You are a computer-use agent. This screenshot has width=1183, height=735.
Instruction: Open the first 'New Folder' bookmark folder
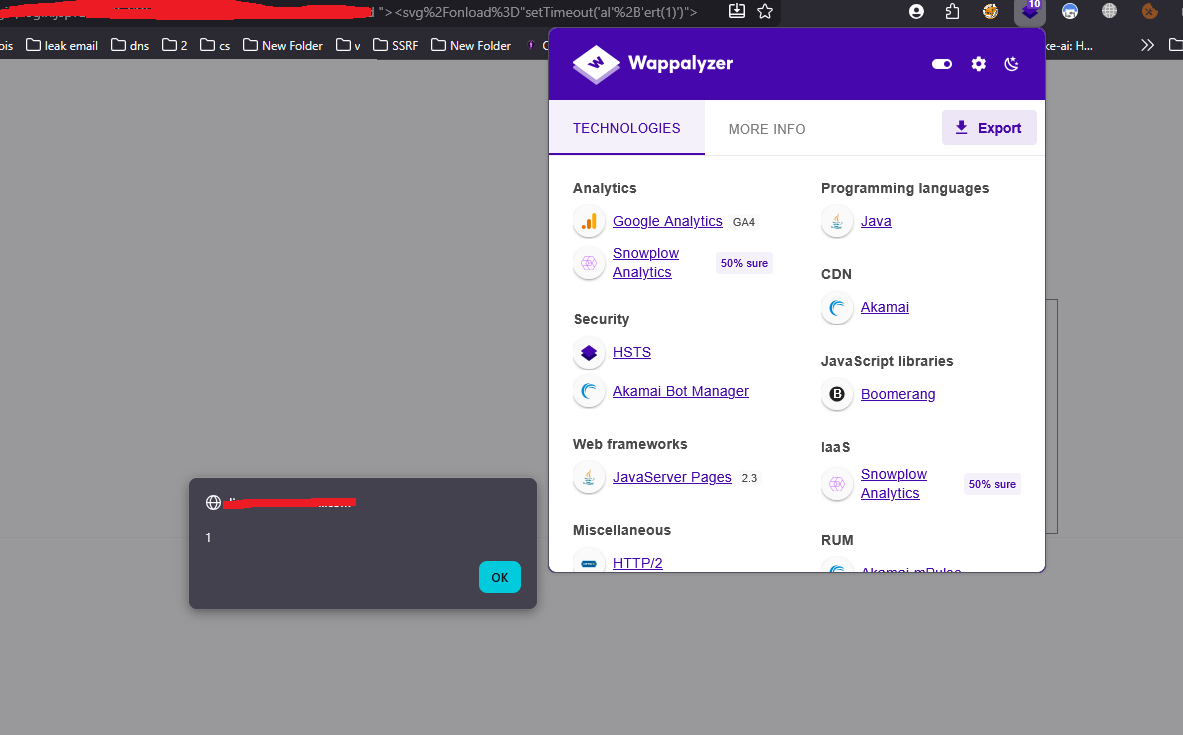coord(283,45)
